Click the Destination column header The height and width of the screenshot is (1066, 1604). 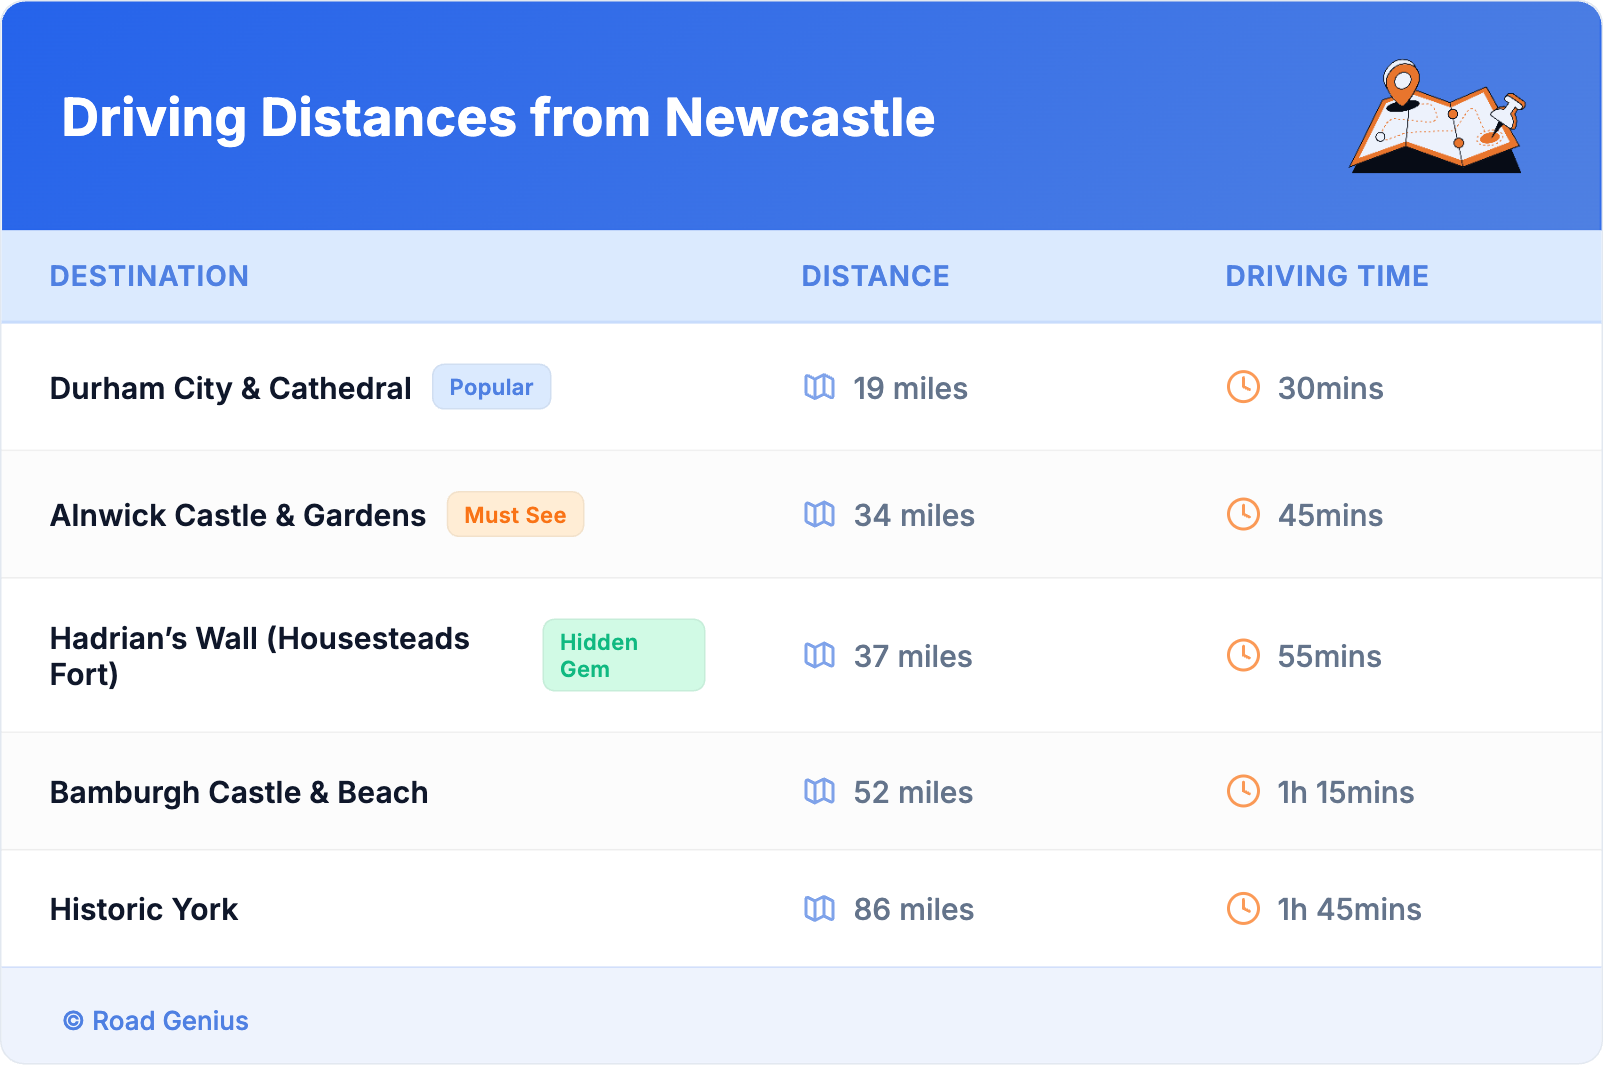pos(149,276)
